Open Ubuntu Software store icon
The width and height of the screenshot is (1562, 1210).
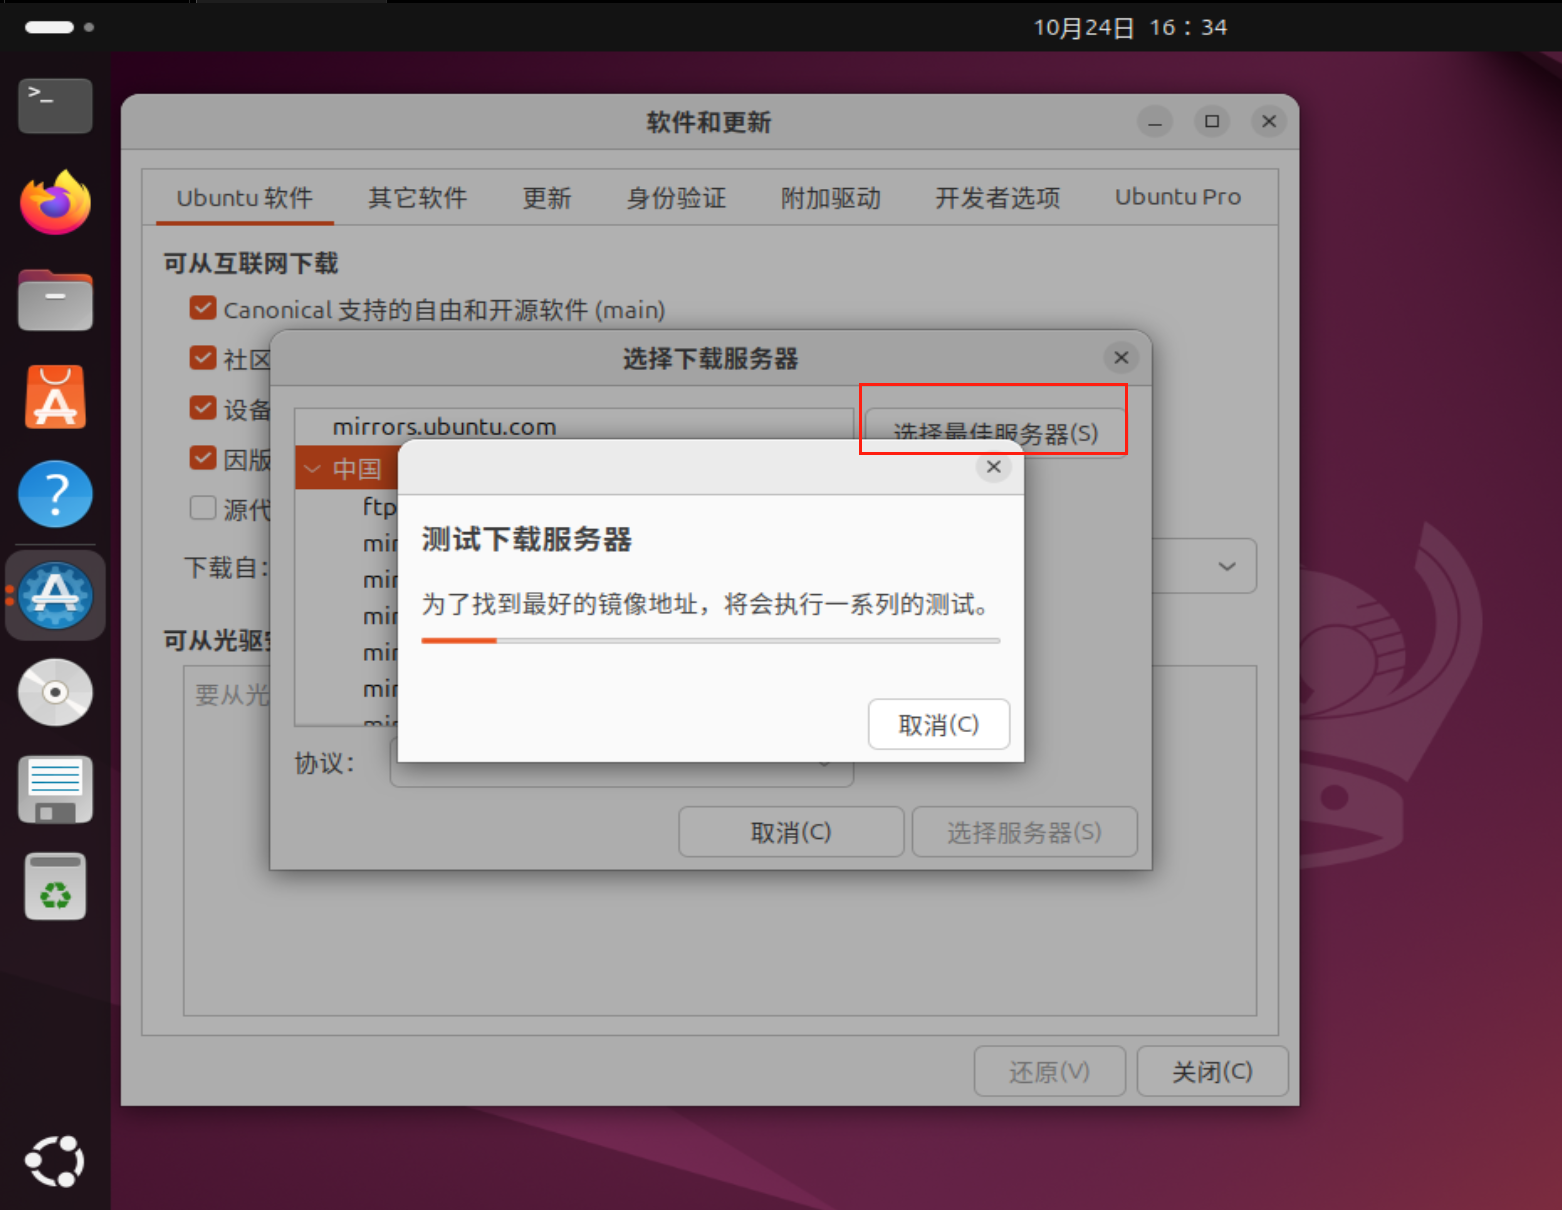(x=55, y=397)
